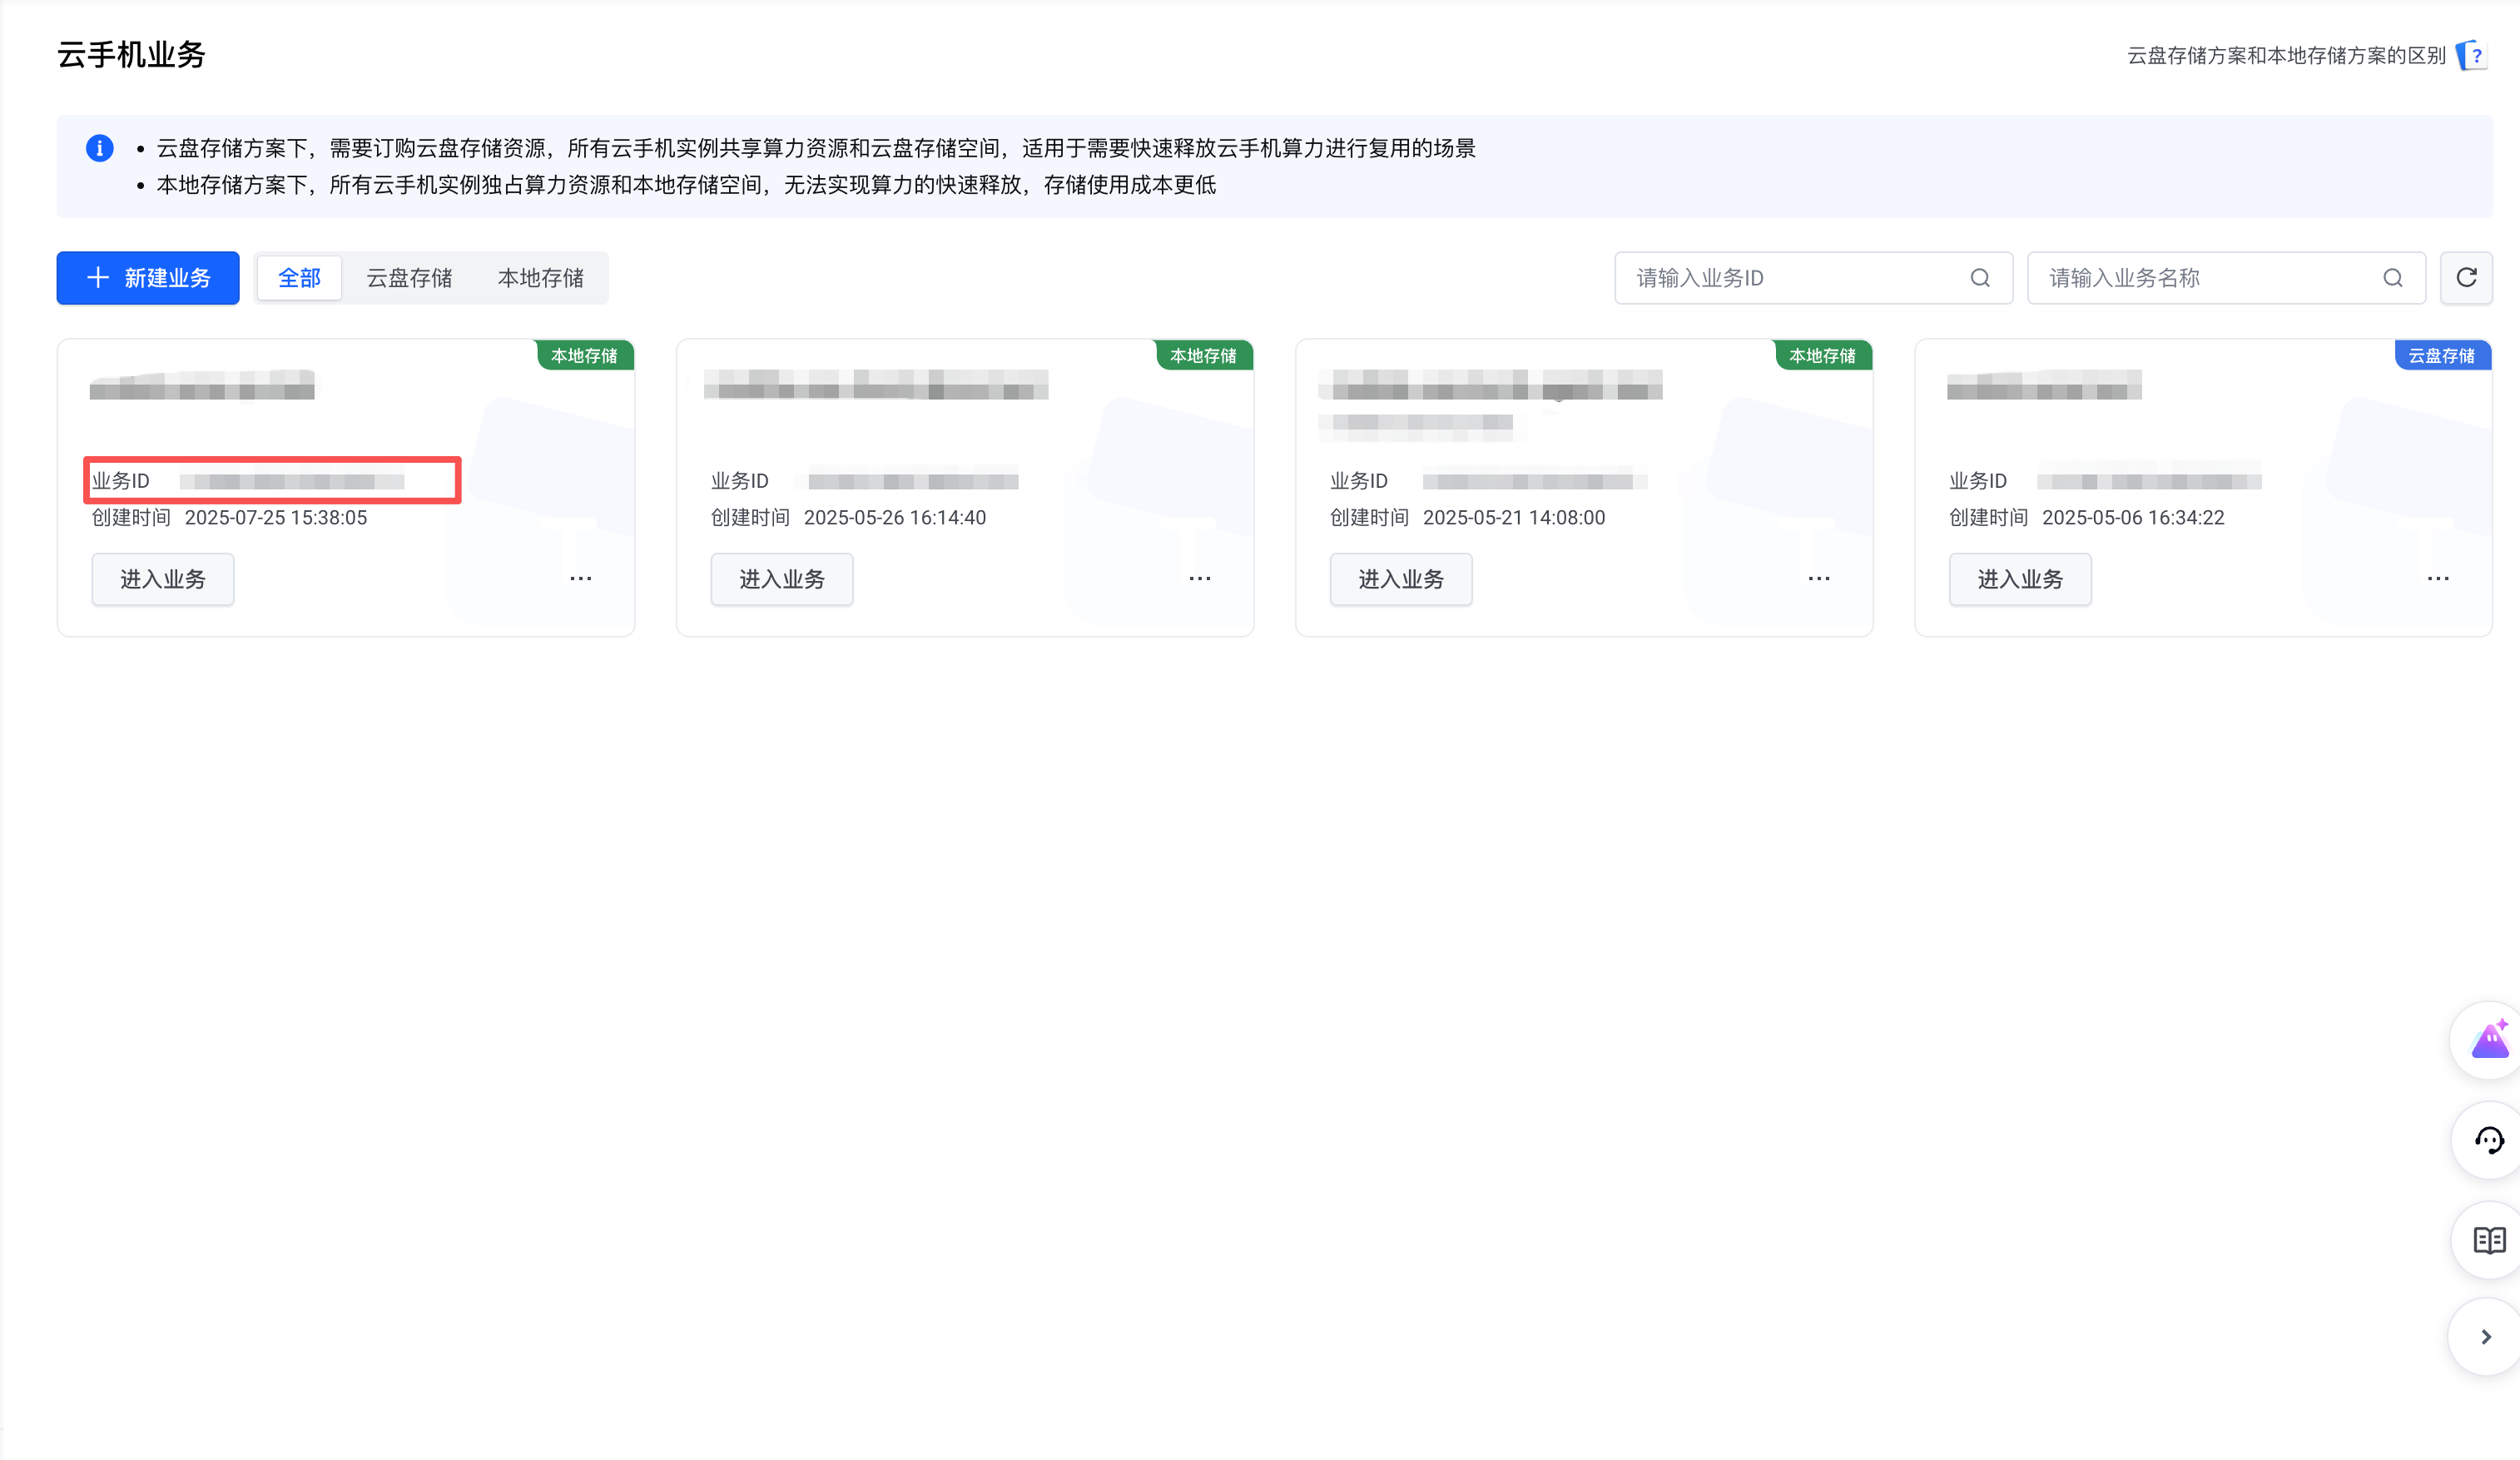The height and width of the screenshot is (1460, 2520).
Task: Enter the business created on 2025-05-06
Action: coord(2018,579)
